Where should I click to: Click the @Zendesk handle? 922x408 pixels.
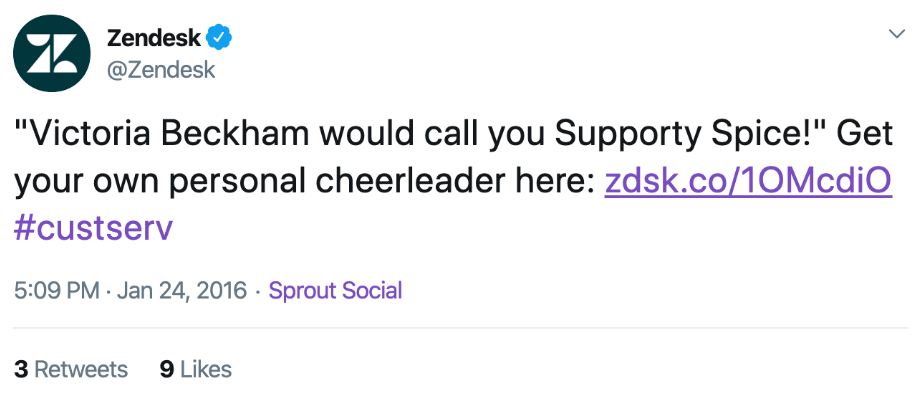pos(160,70)
